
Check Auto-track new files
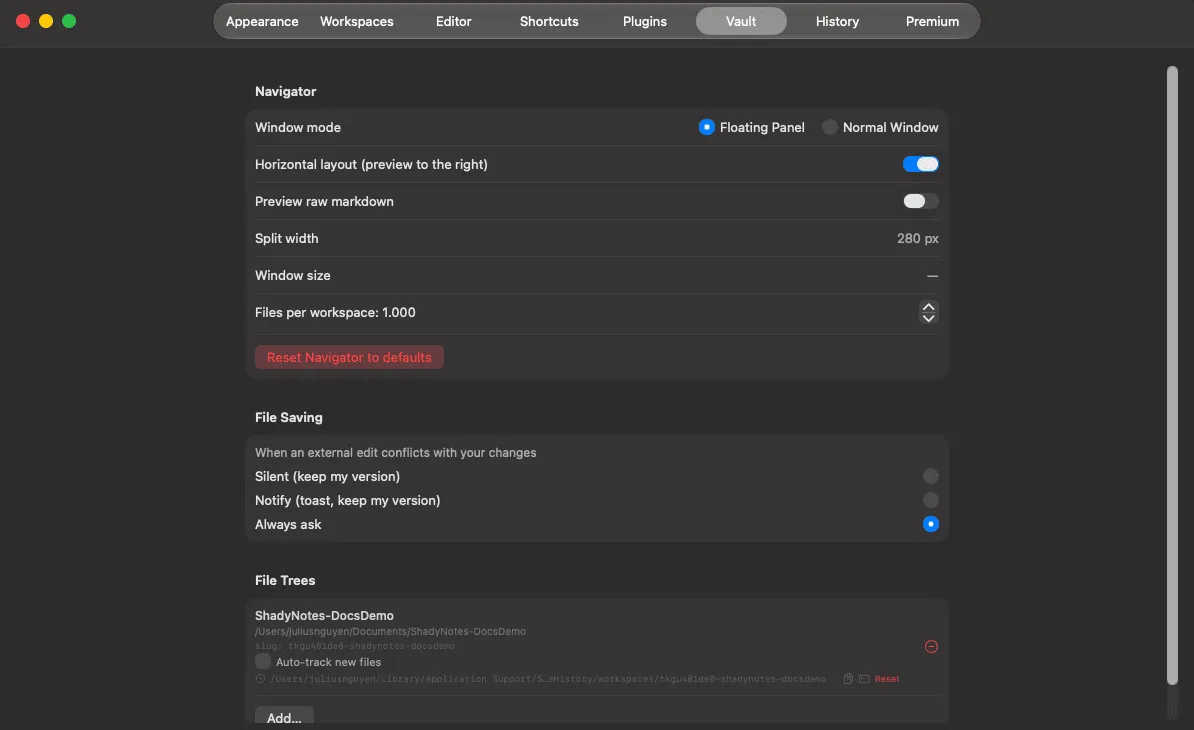[263, 661]
